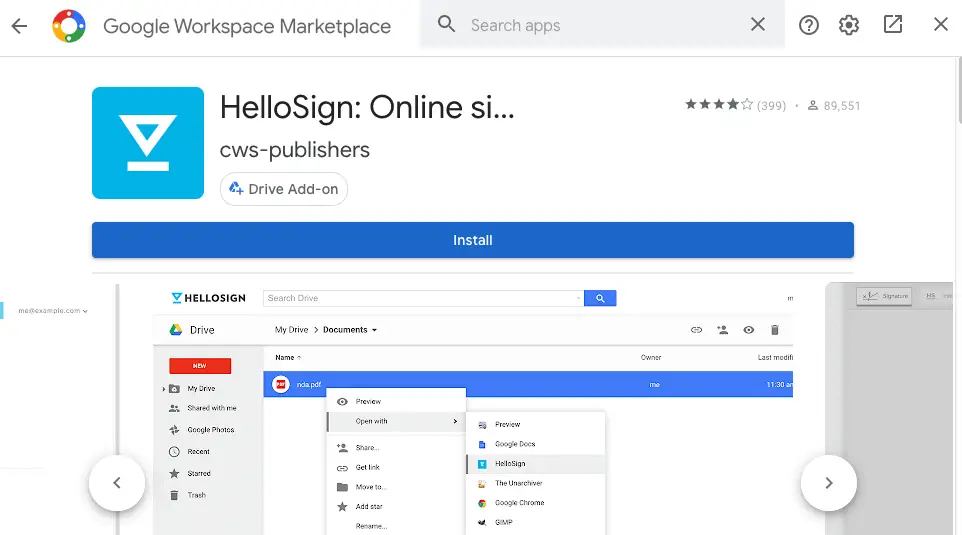Click the HELLOSIGN logo in screenshot
962x535 pixels.
click(209, 298)
